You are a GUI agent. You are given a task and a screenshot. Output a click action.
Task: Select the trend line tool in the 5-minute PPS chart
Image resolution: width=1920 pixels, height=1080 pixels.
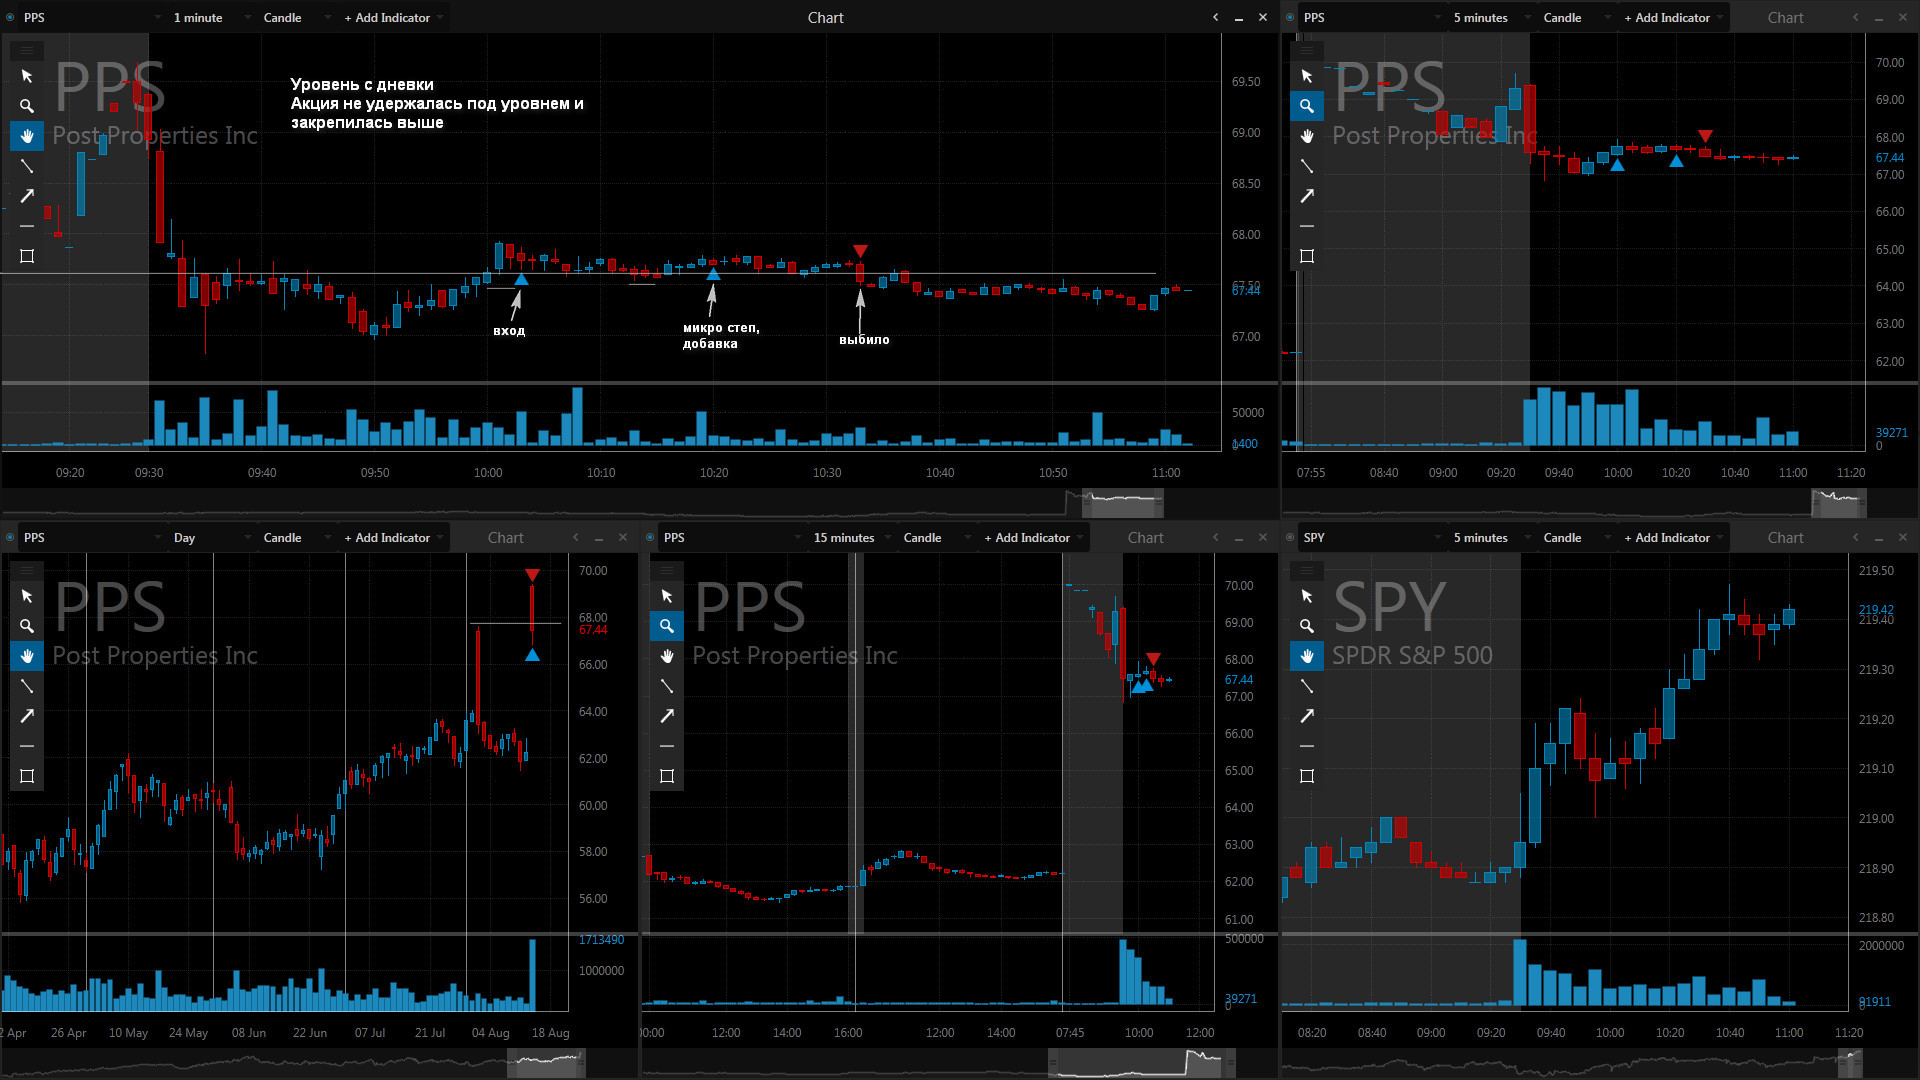1307,166
